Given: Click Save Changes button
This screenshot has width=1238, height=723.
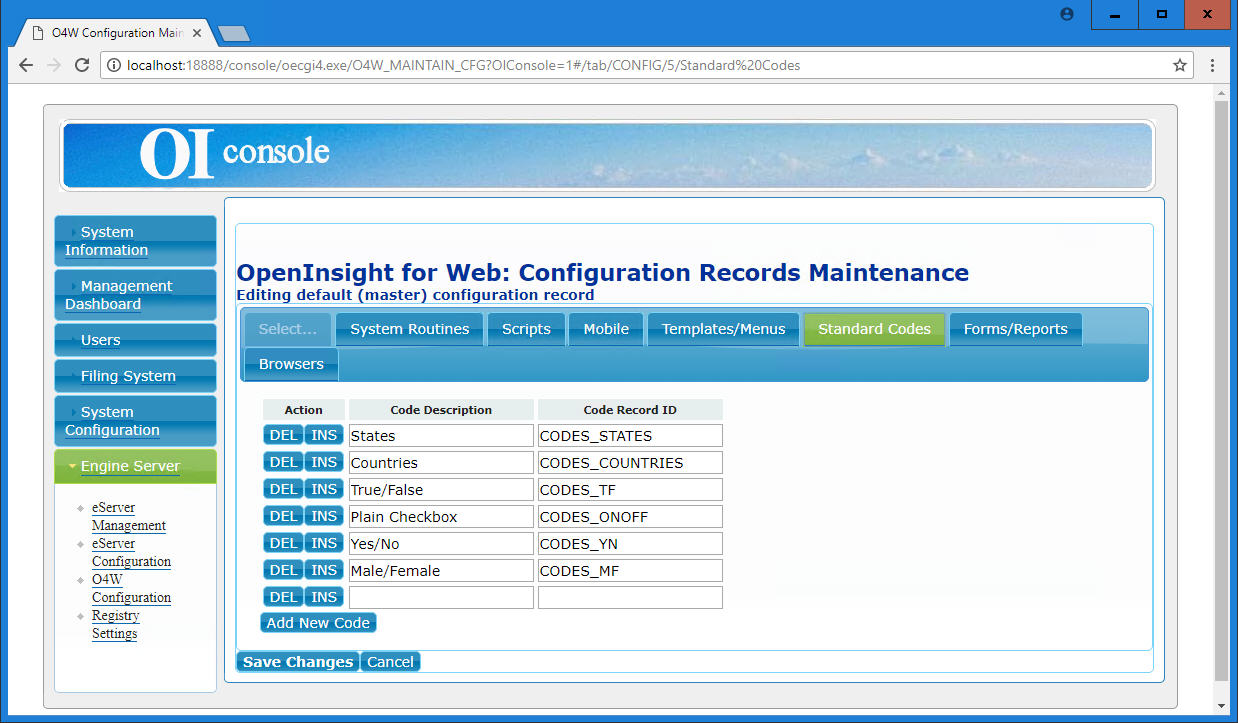Looking at the screenshot, I should [x=298, y=662].
